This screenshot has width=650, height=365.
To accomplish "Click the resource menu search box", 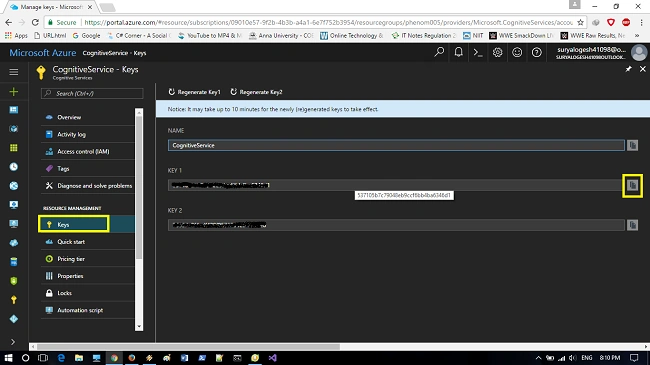I will [92, 93].
